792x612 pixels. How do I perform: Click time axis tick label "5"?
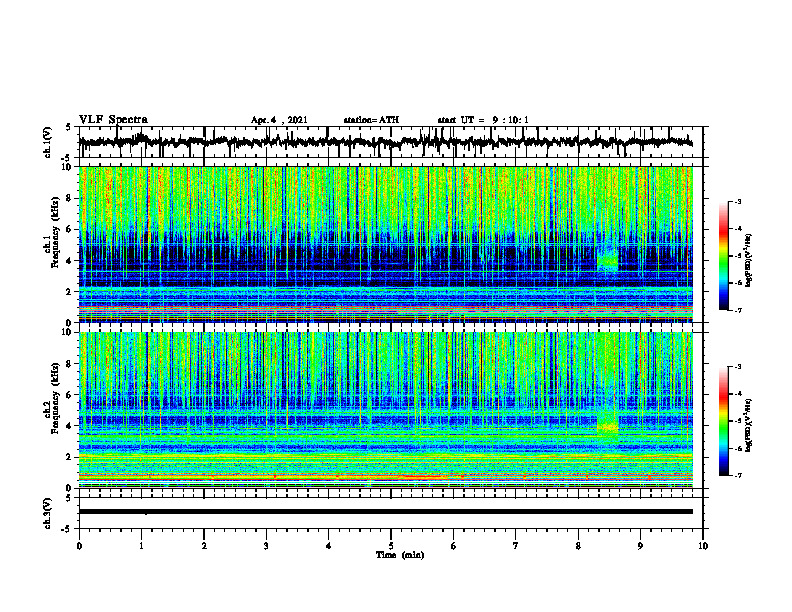coord(391,546)
